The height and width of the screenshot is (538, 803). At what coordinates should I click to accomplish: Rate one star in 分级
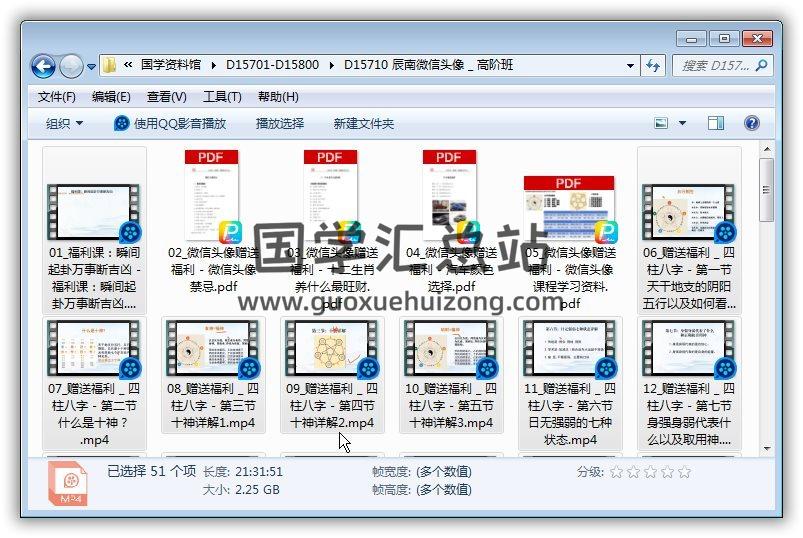(617, 471)
